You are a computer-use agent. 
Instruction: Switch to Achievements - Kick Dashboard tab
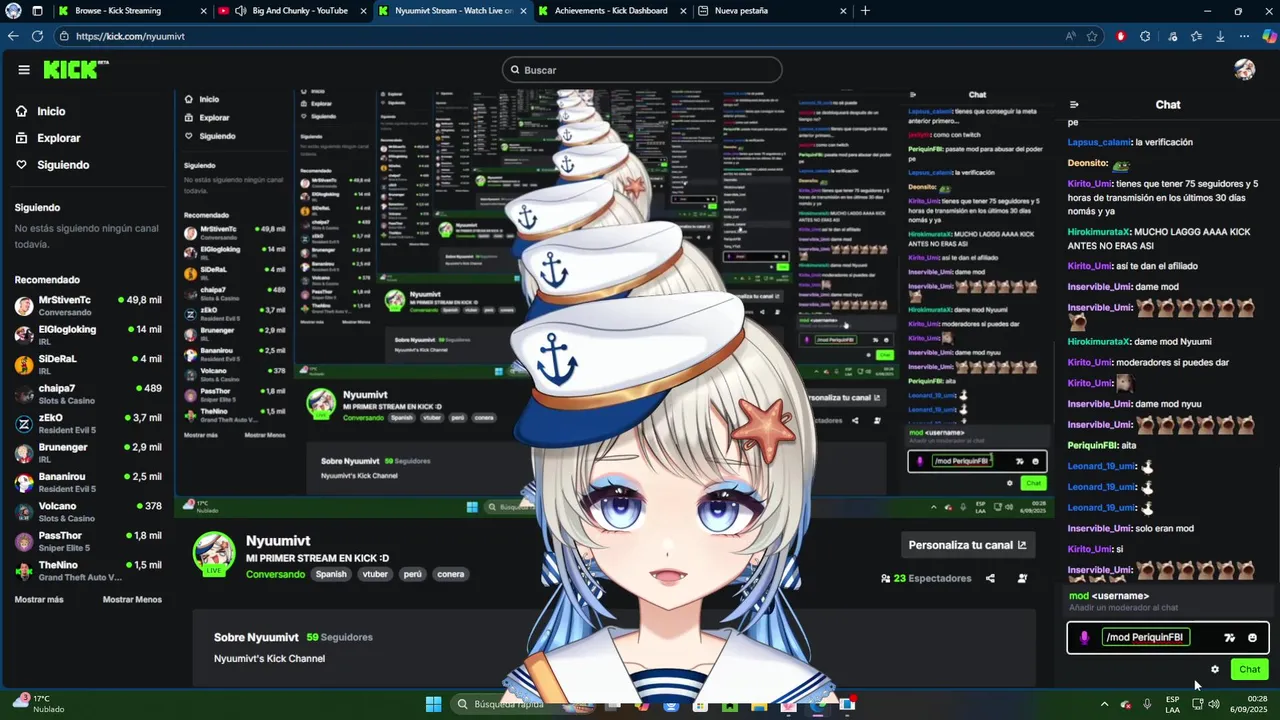tap(612, 11)
